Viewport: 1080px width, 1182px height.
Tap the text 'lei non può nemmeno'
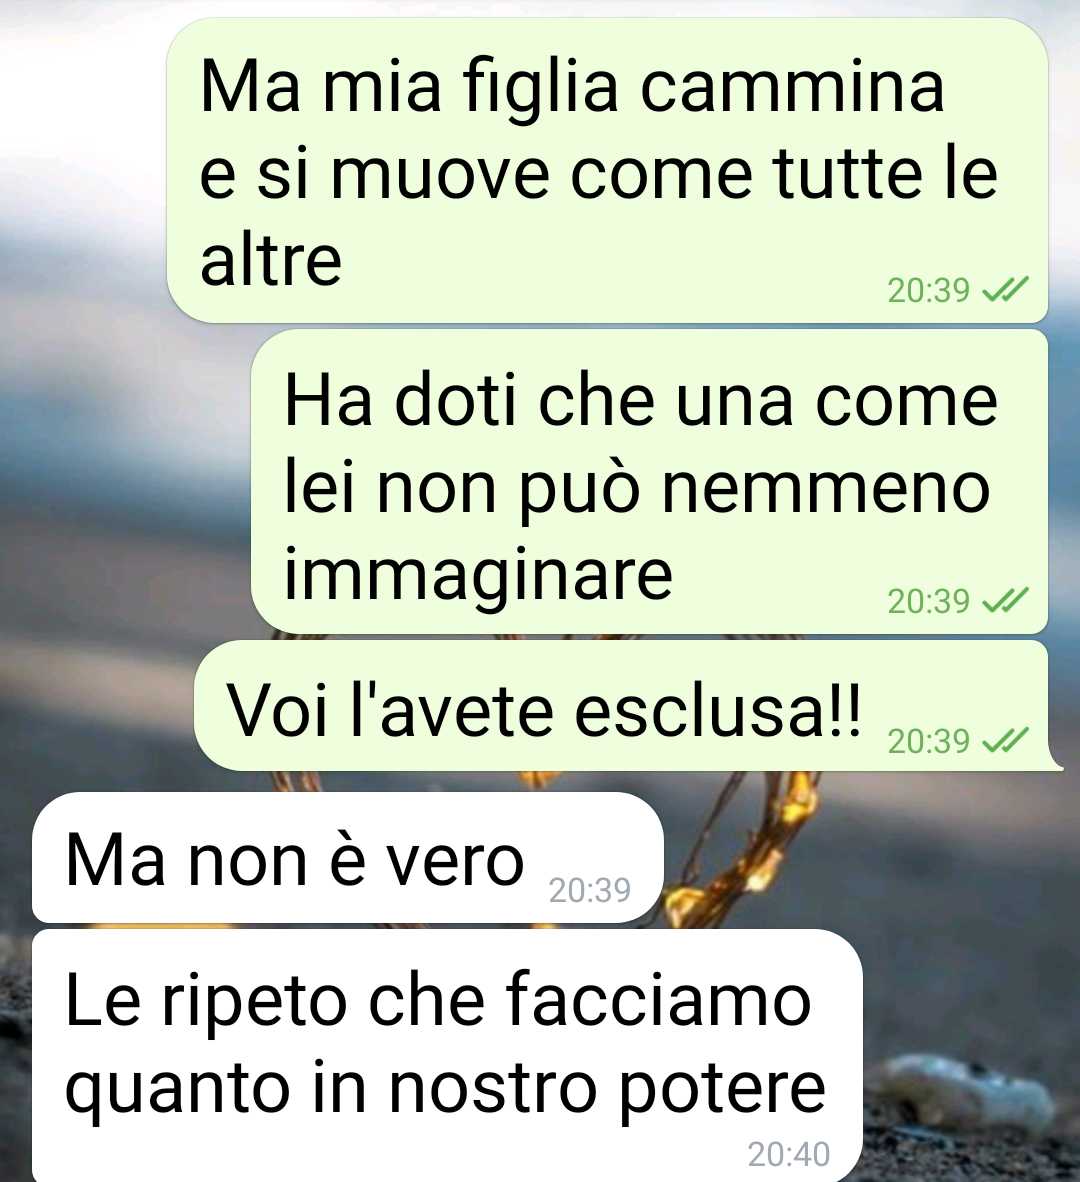pyautogui.click(x=637, y=491)
